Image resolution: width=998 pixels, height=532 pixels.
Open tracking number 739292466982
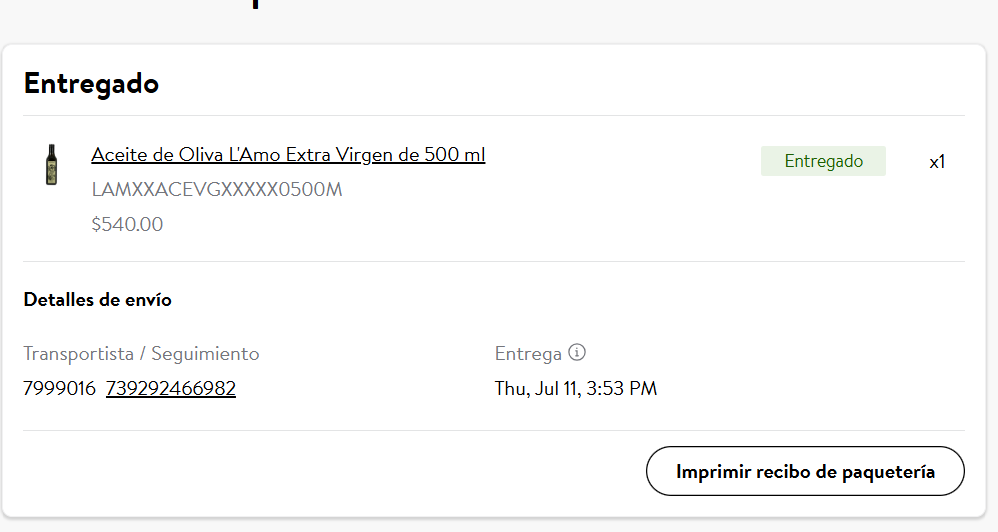(x=171, y=388)
